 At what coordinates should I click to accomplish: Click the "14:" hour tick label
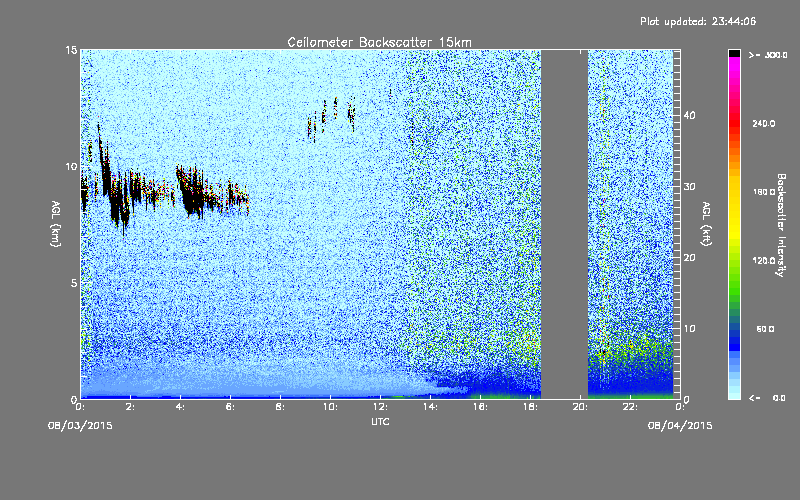click(x=430, y=407)
